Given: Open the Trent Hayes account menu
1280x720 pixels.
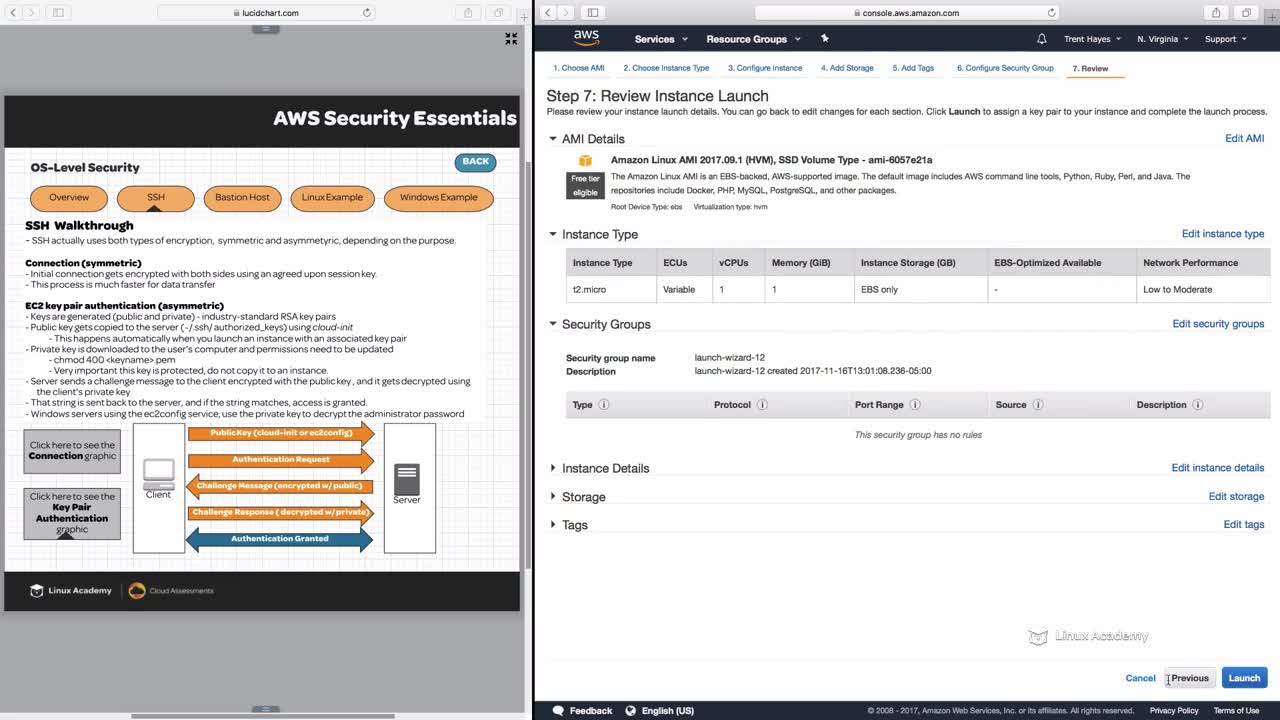Looking at the screenshot, I should click(x=1092, y=39).
